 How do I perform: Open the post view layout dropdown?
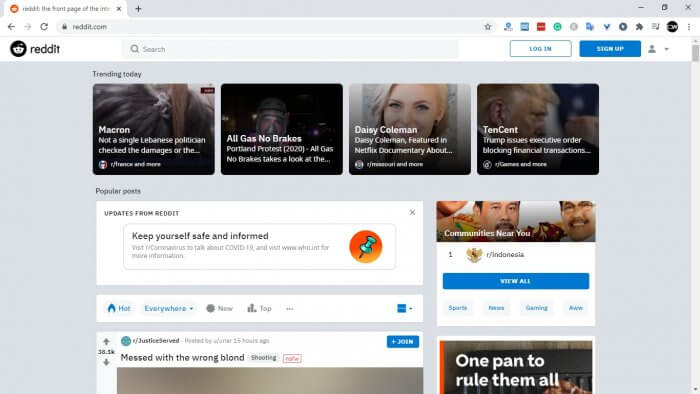pyautogui.click(x=404, y=308)
